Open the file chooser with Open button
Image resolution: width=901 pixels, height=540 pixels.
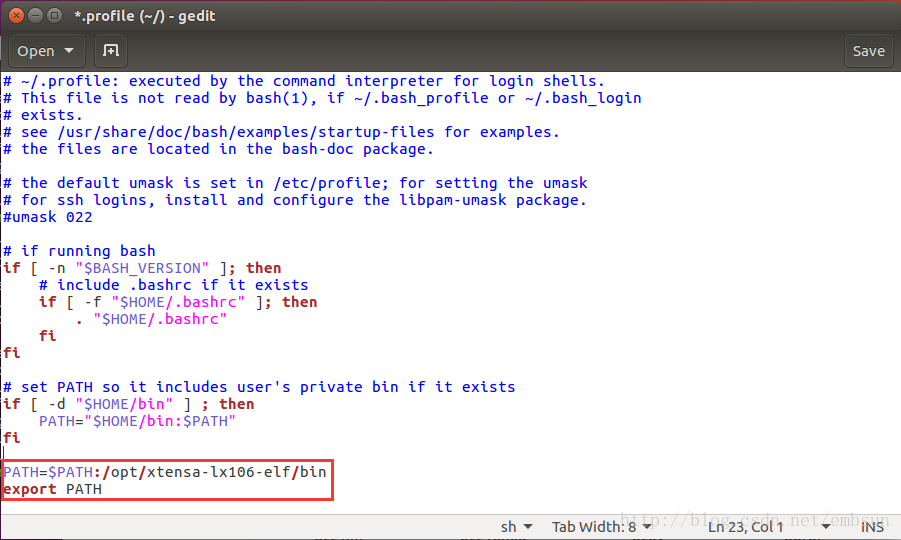[47, 51]
